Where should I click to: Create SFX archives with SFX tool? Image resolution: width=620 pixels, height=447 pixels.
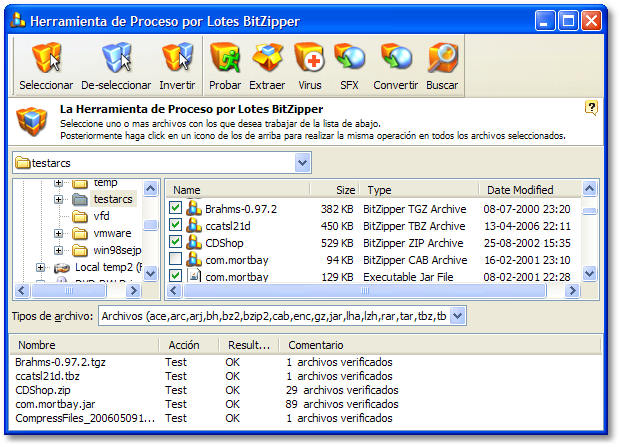349,58
